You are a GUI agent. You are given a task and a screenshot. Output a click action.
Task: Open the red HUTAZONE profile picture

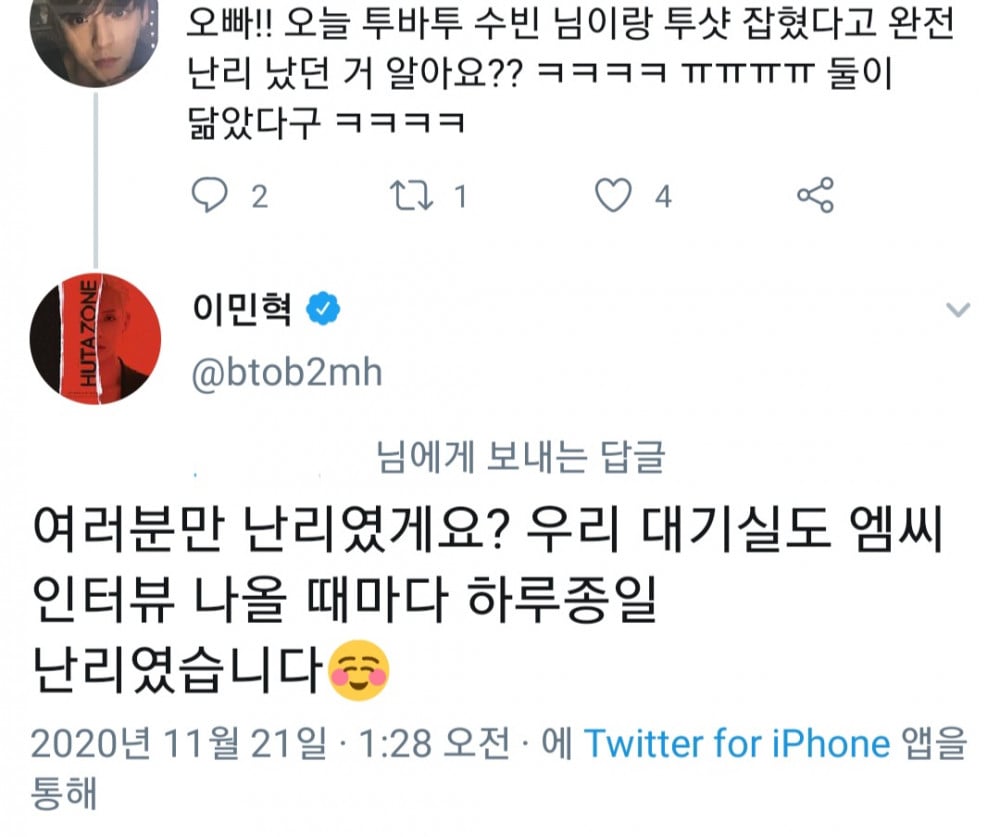click(96, 338)
